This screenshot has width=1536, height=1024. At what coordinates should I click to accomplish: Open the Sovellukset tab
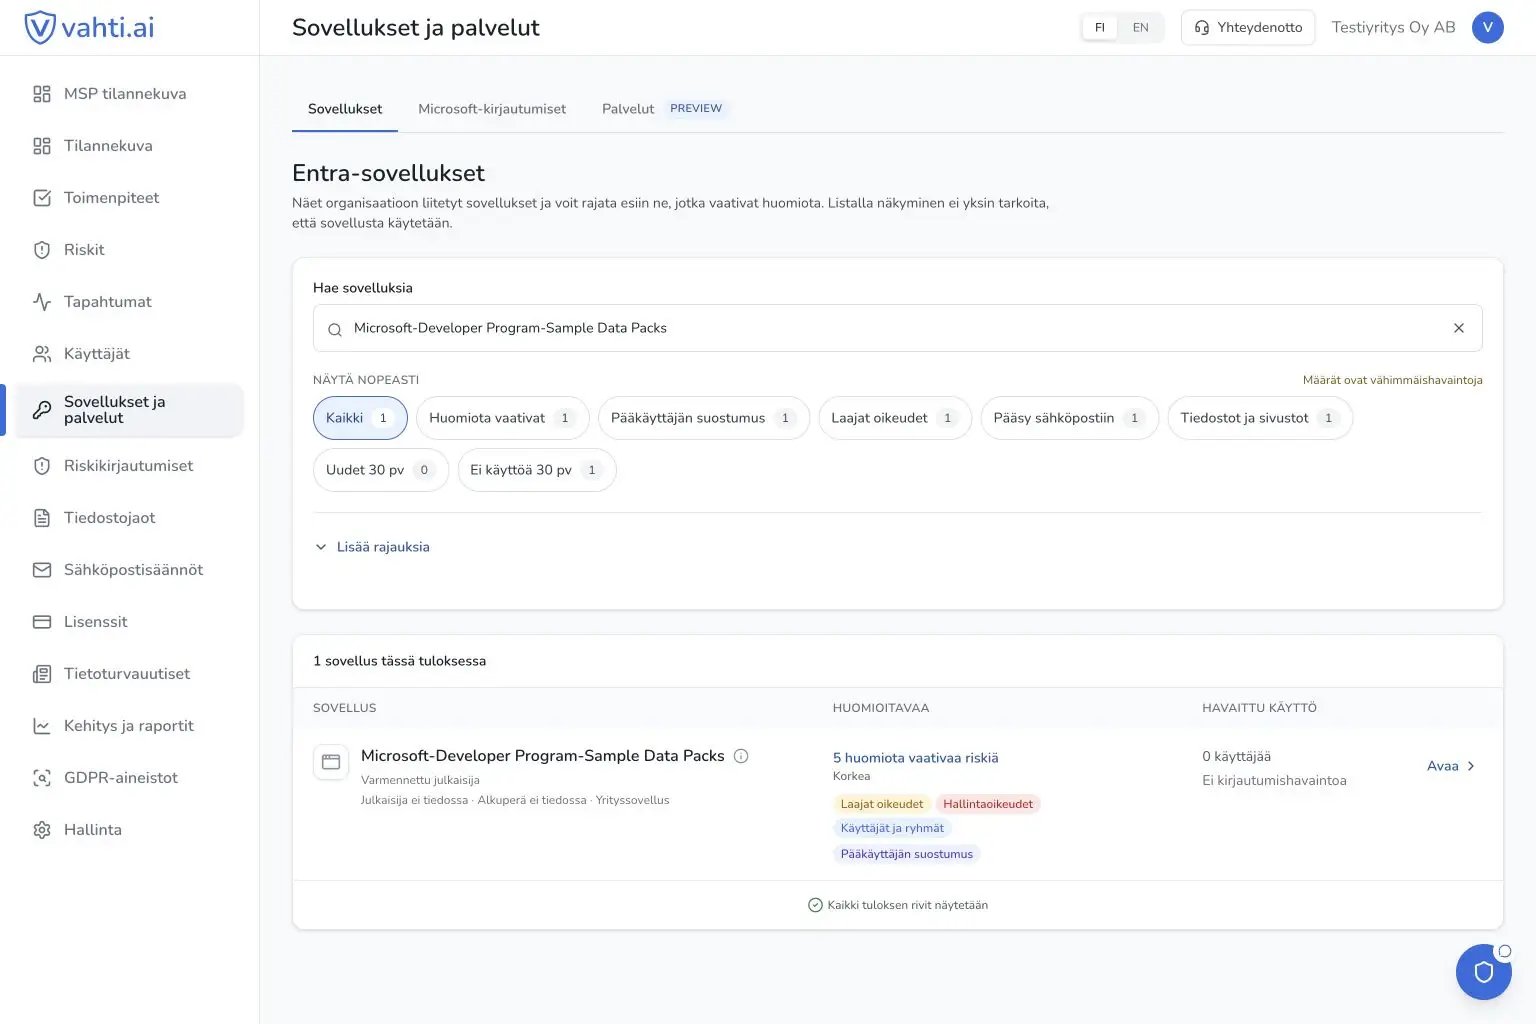(345, 109)
